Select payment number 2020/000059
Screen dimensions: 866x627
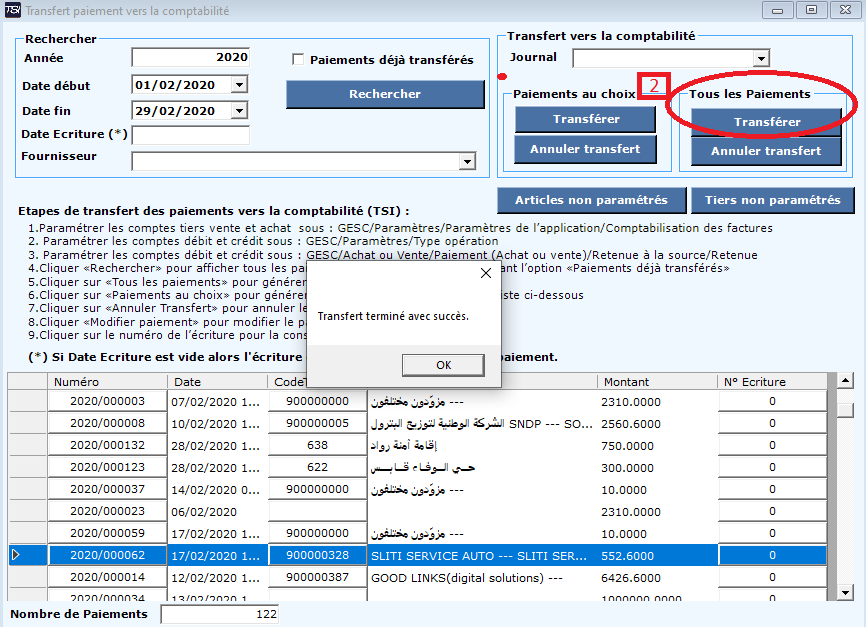click(x=107, y=533)
